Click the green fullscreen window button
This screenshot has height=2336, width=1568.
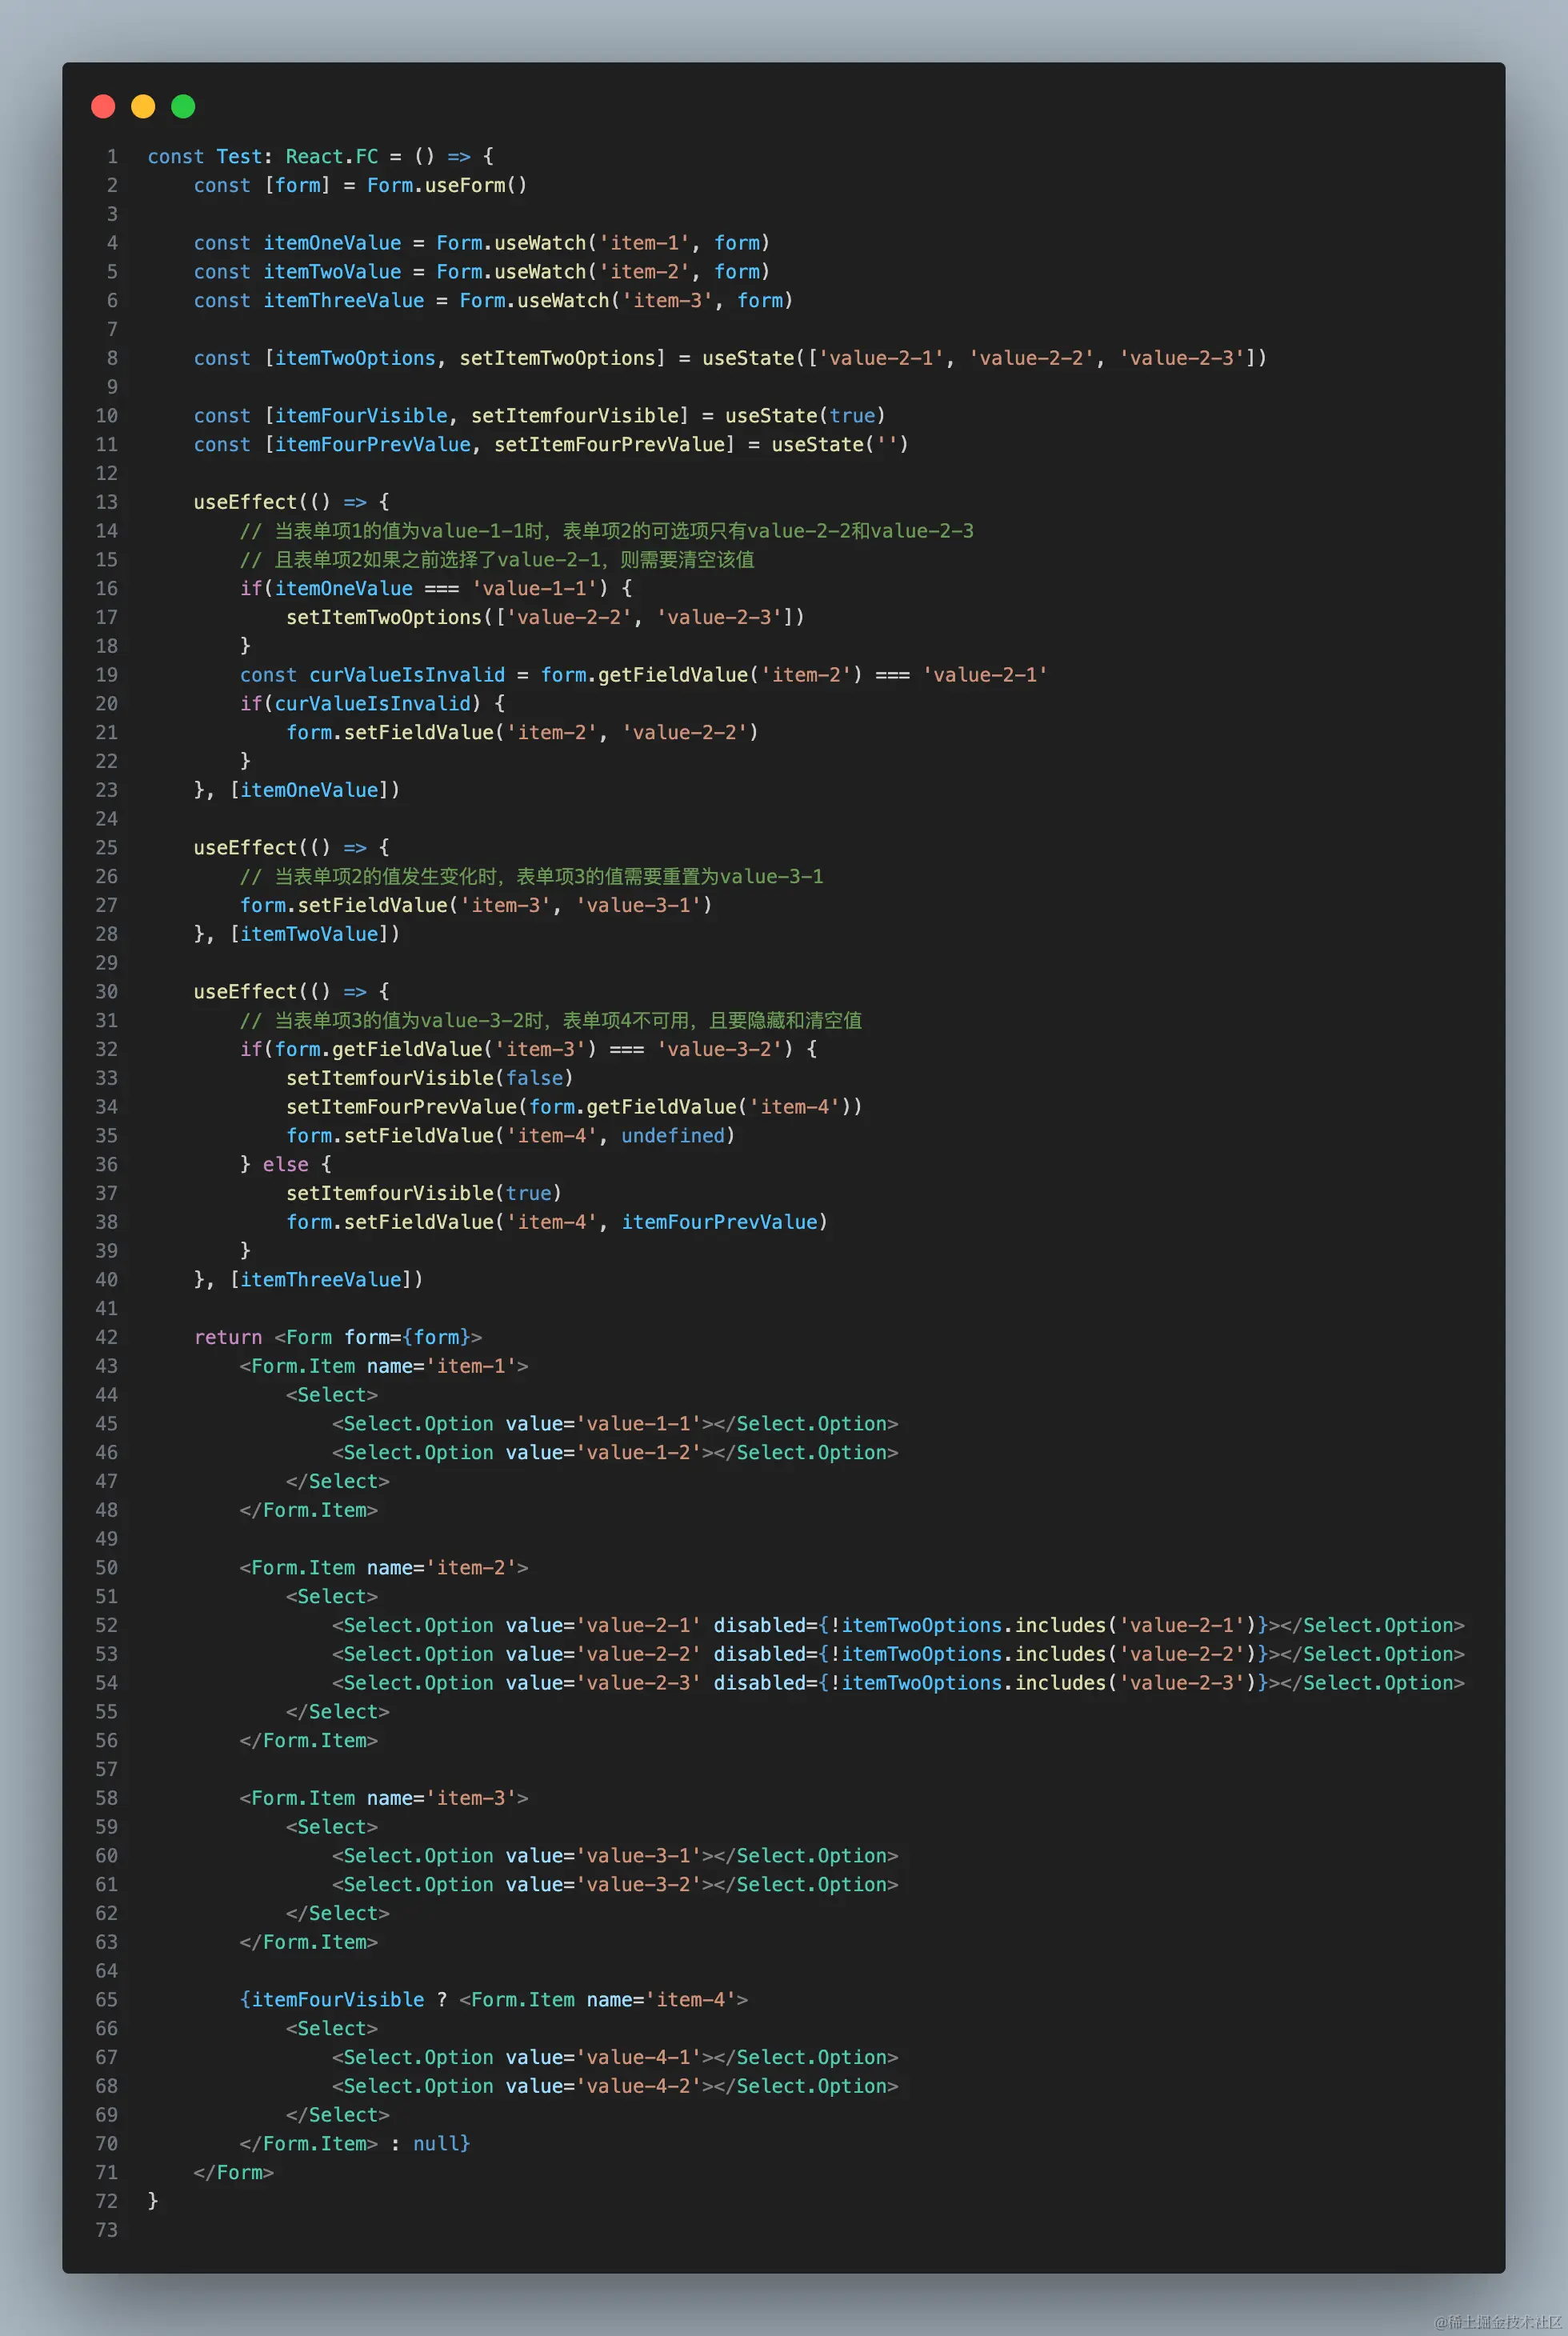(x=183, y=105)
